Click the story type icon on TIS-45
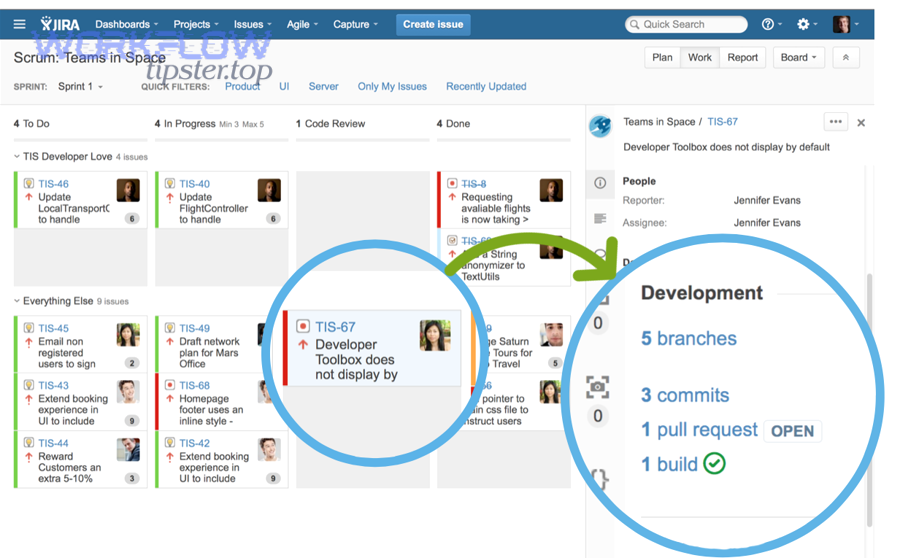900x558 pixels. click(29, 327)
